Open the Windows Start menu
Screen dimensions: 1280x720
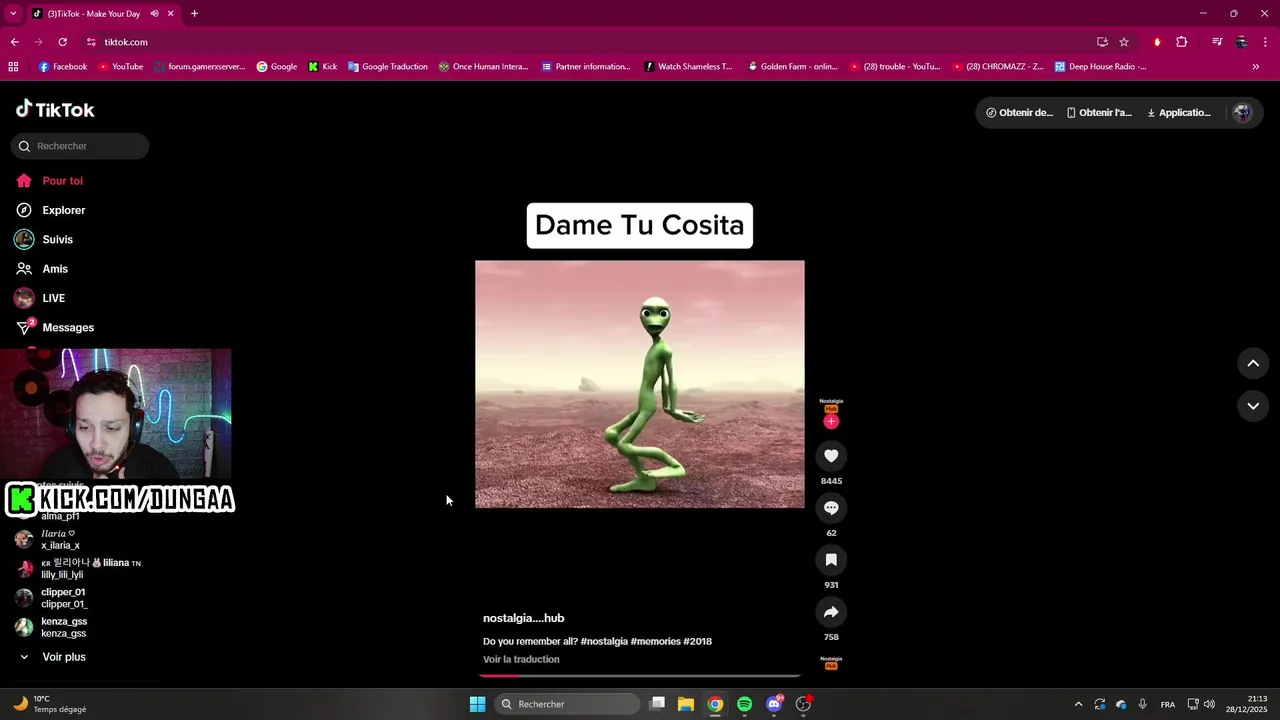(x=477, y=704)
